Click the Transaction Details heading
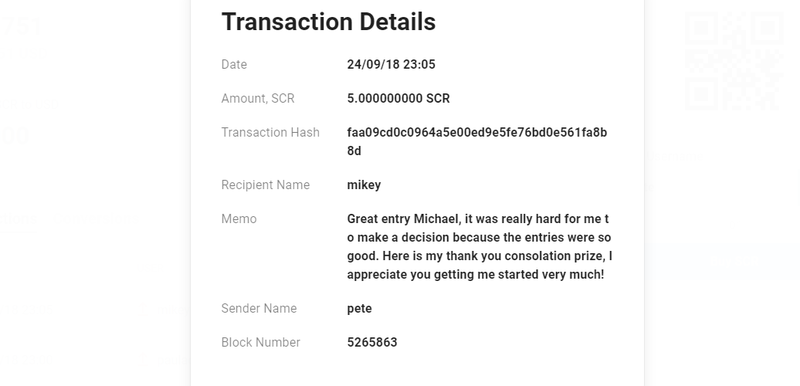The height and width of the screenshot is (386, 800). pyautogui.click(x=329, y=22)
